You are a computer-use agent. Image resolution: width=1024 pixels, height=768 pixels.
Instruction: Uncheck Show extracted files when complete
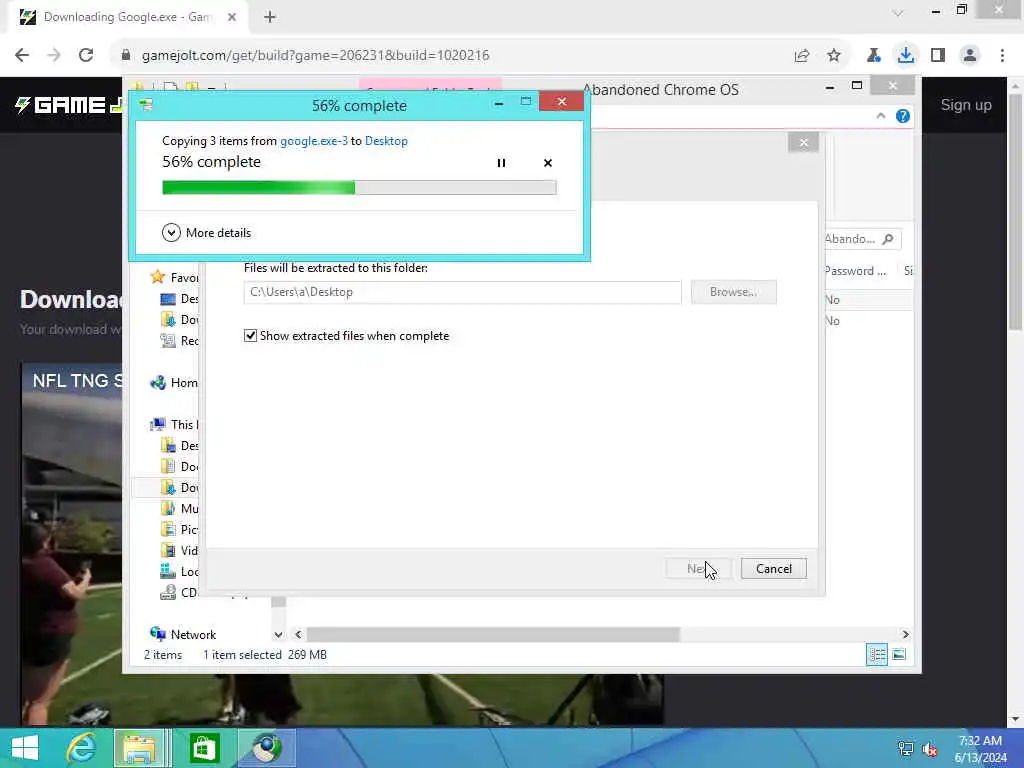(x=250, y=336)
